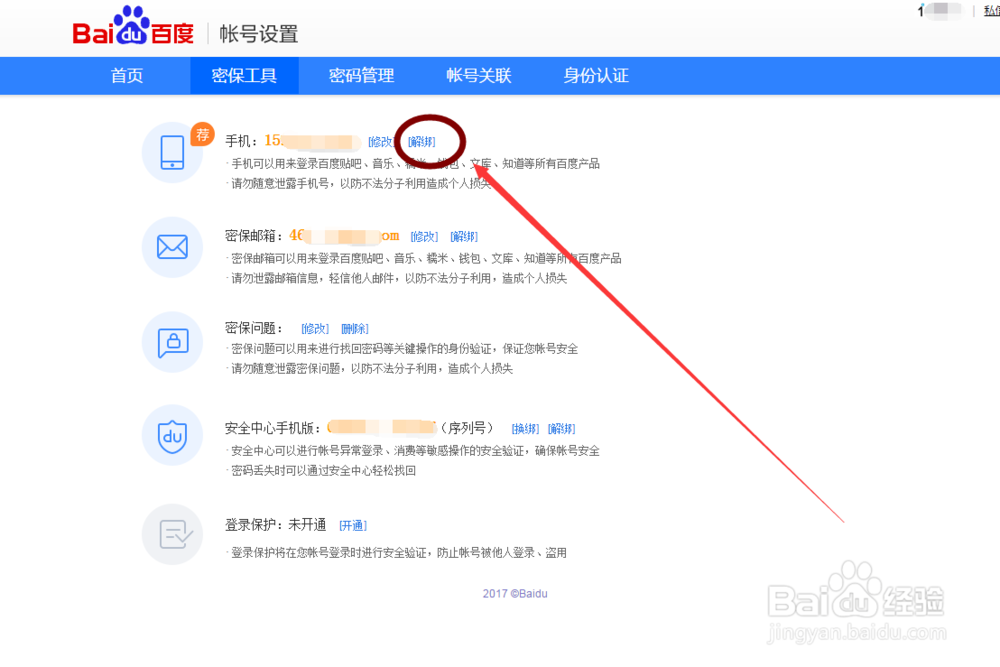Open the 帐号关联 tab
The width and height of the screenshot is (1000, 667).
(479, 75)
